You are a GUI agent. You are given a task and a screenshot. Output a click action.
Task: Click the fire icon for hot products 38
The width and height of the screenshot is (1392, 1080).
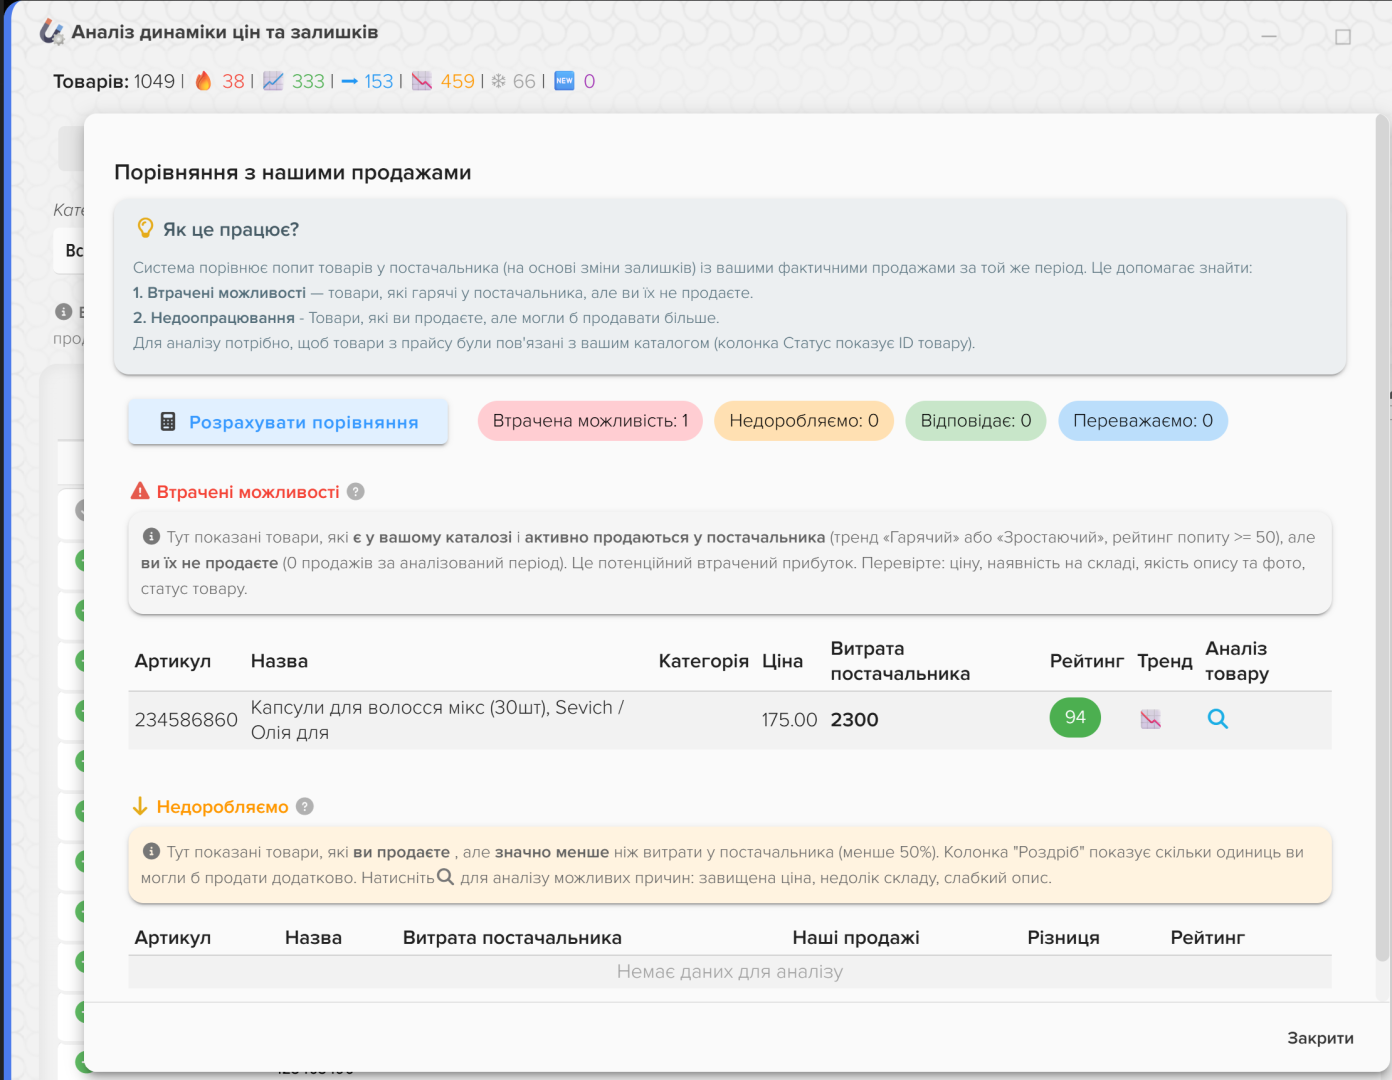point(203,81)
